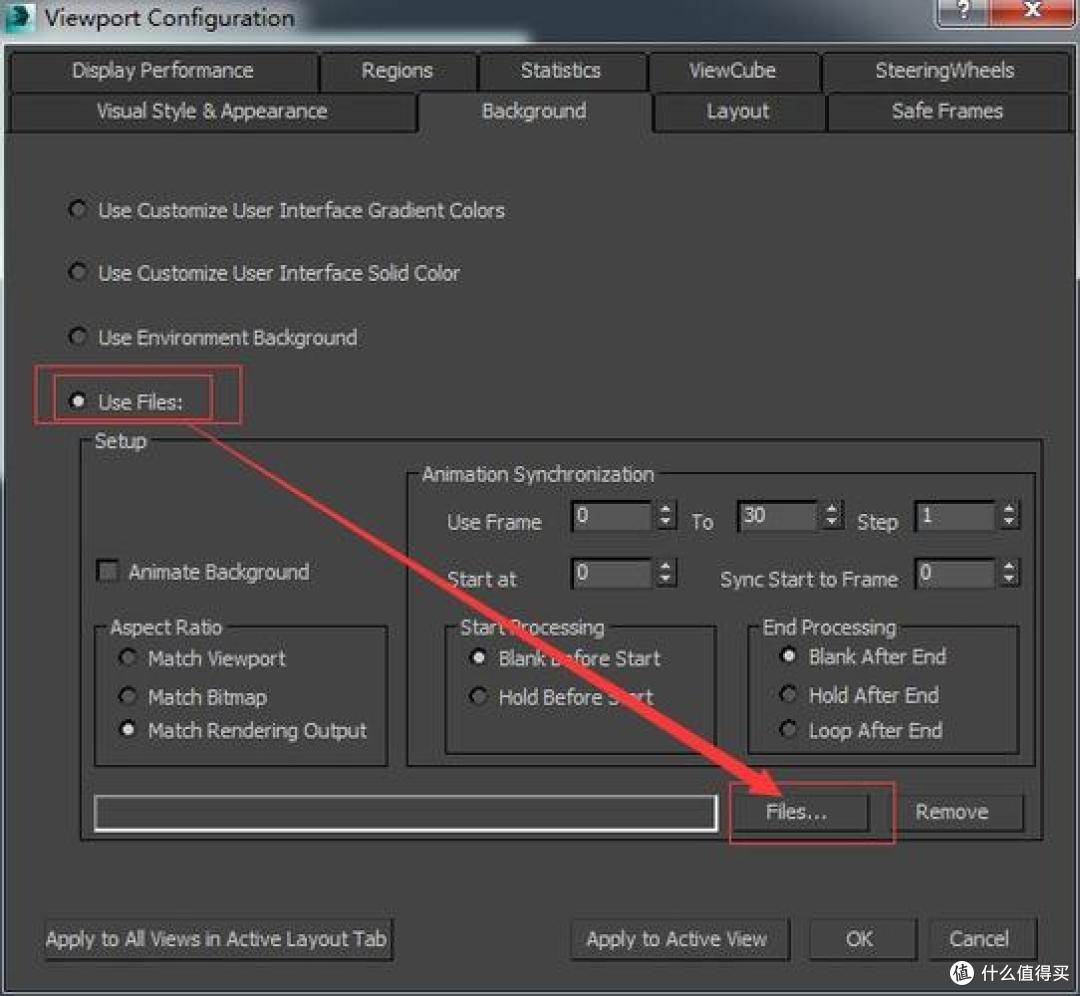Open the Regions tab
The image size is (1080, 996).
click(397, 71)
